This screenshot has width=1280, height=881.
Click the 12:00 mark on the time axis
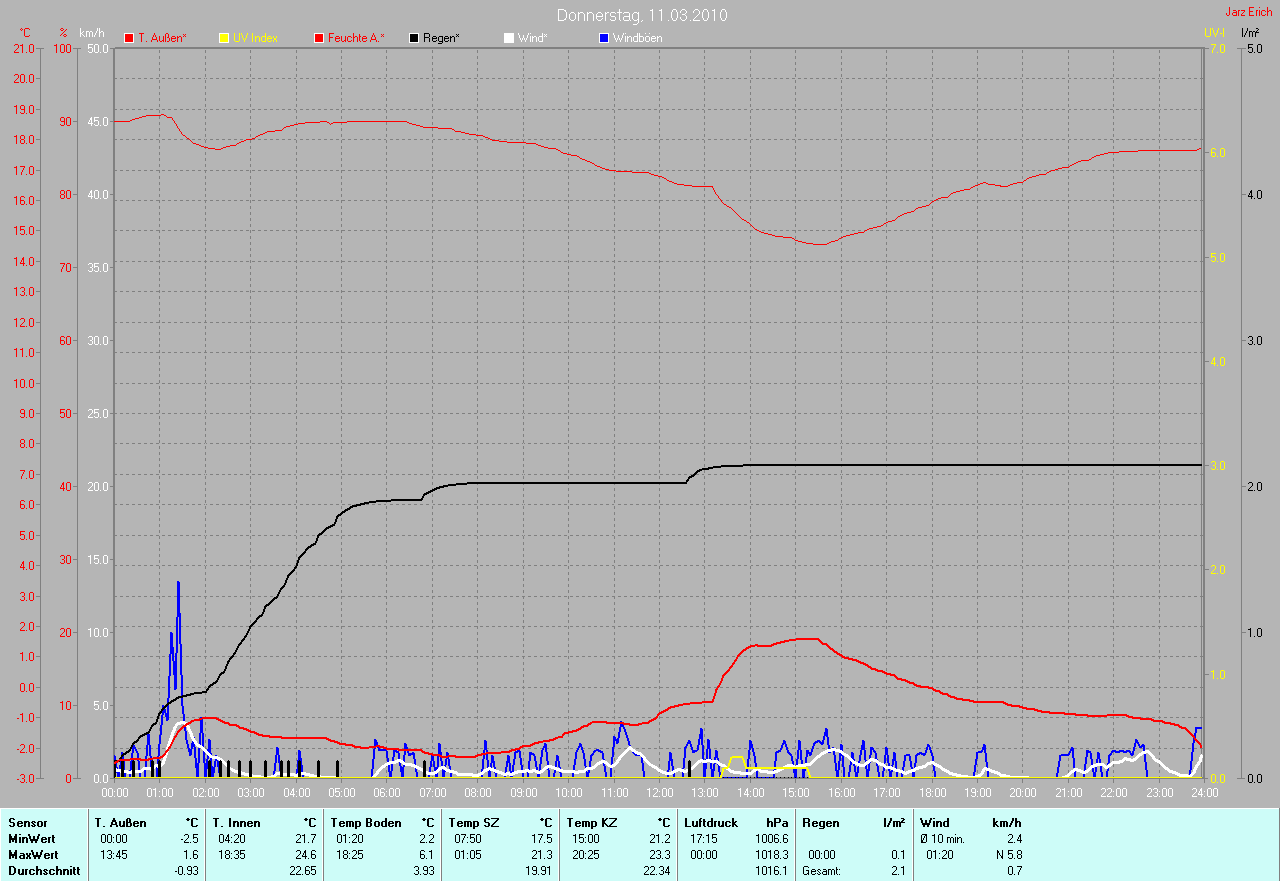click(659, 793)
